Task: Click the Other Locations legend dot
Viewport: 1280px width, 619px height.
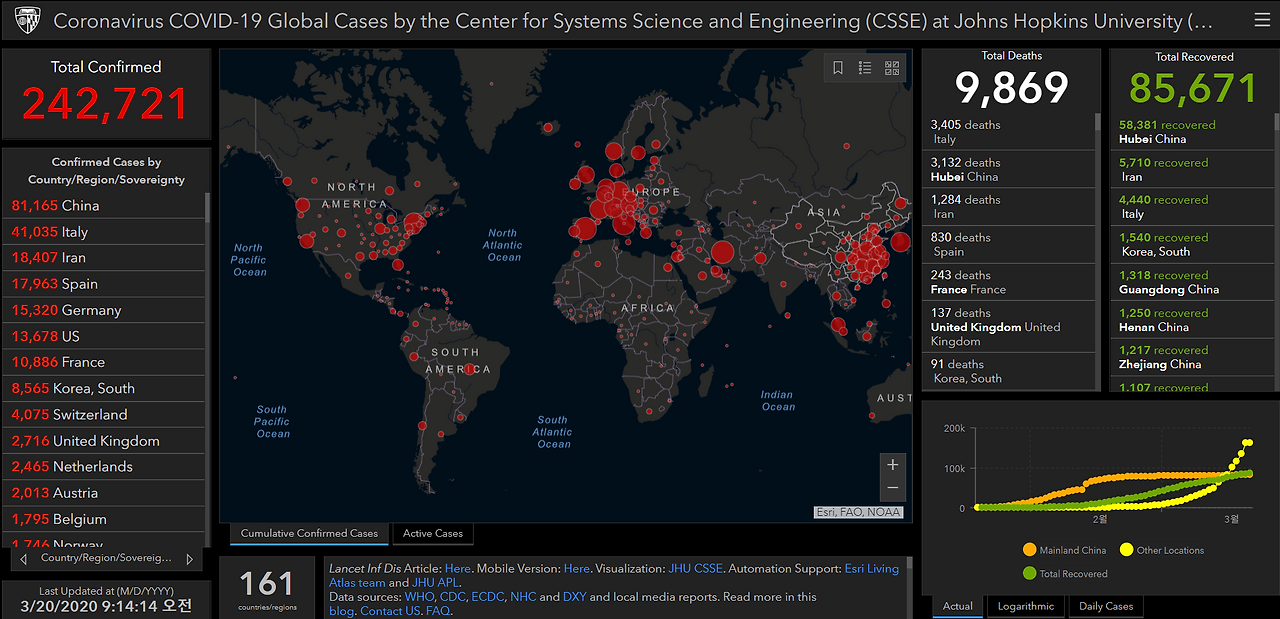Action: point(1126,550)
